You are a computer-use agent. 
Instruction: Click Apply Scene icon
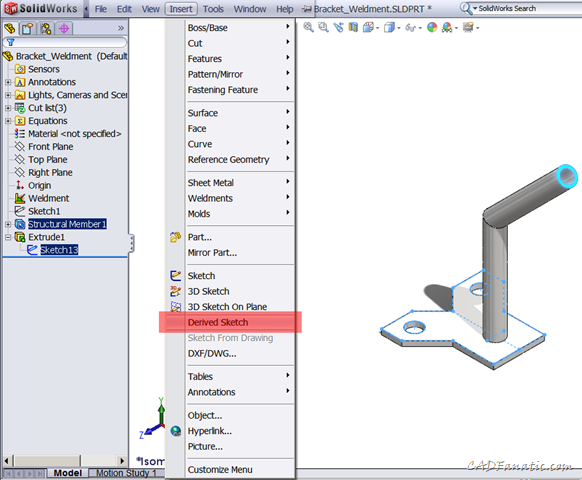(x=447, y=27)
